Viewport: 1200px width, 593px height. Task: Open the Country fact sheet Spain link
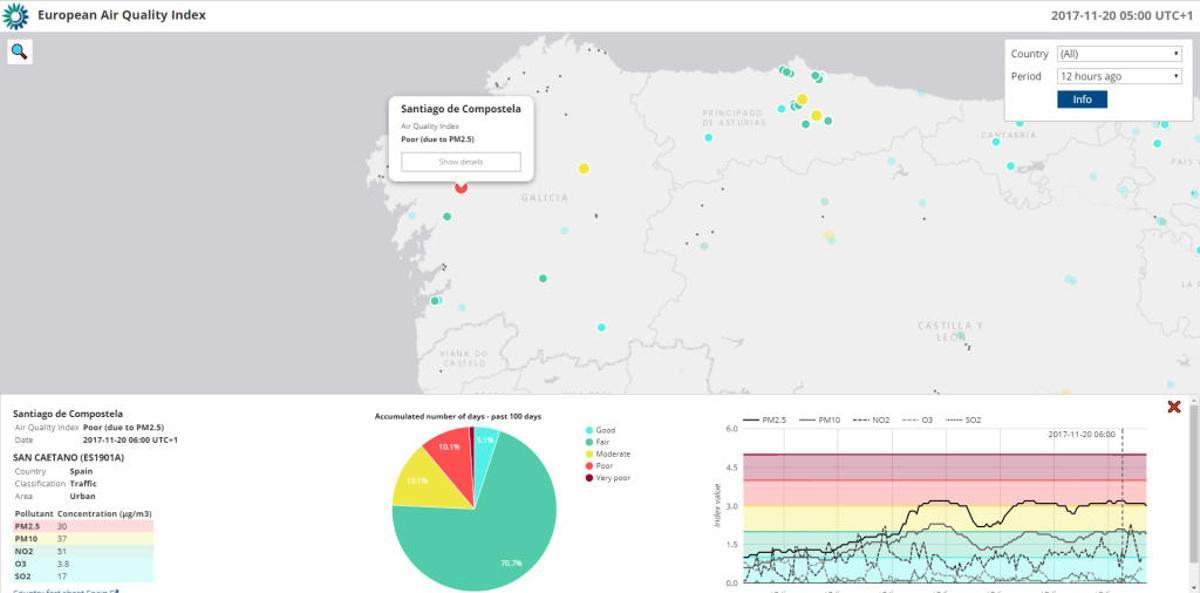pos(66,590)
